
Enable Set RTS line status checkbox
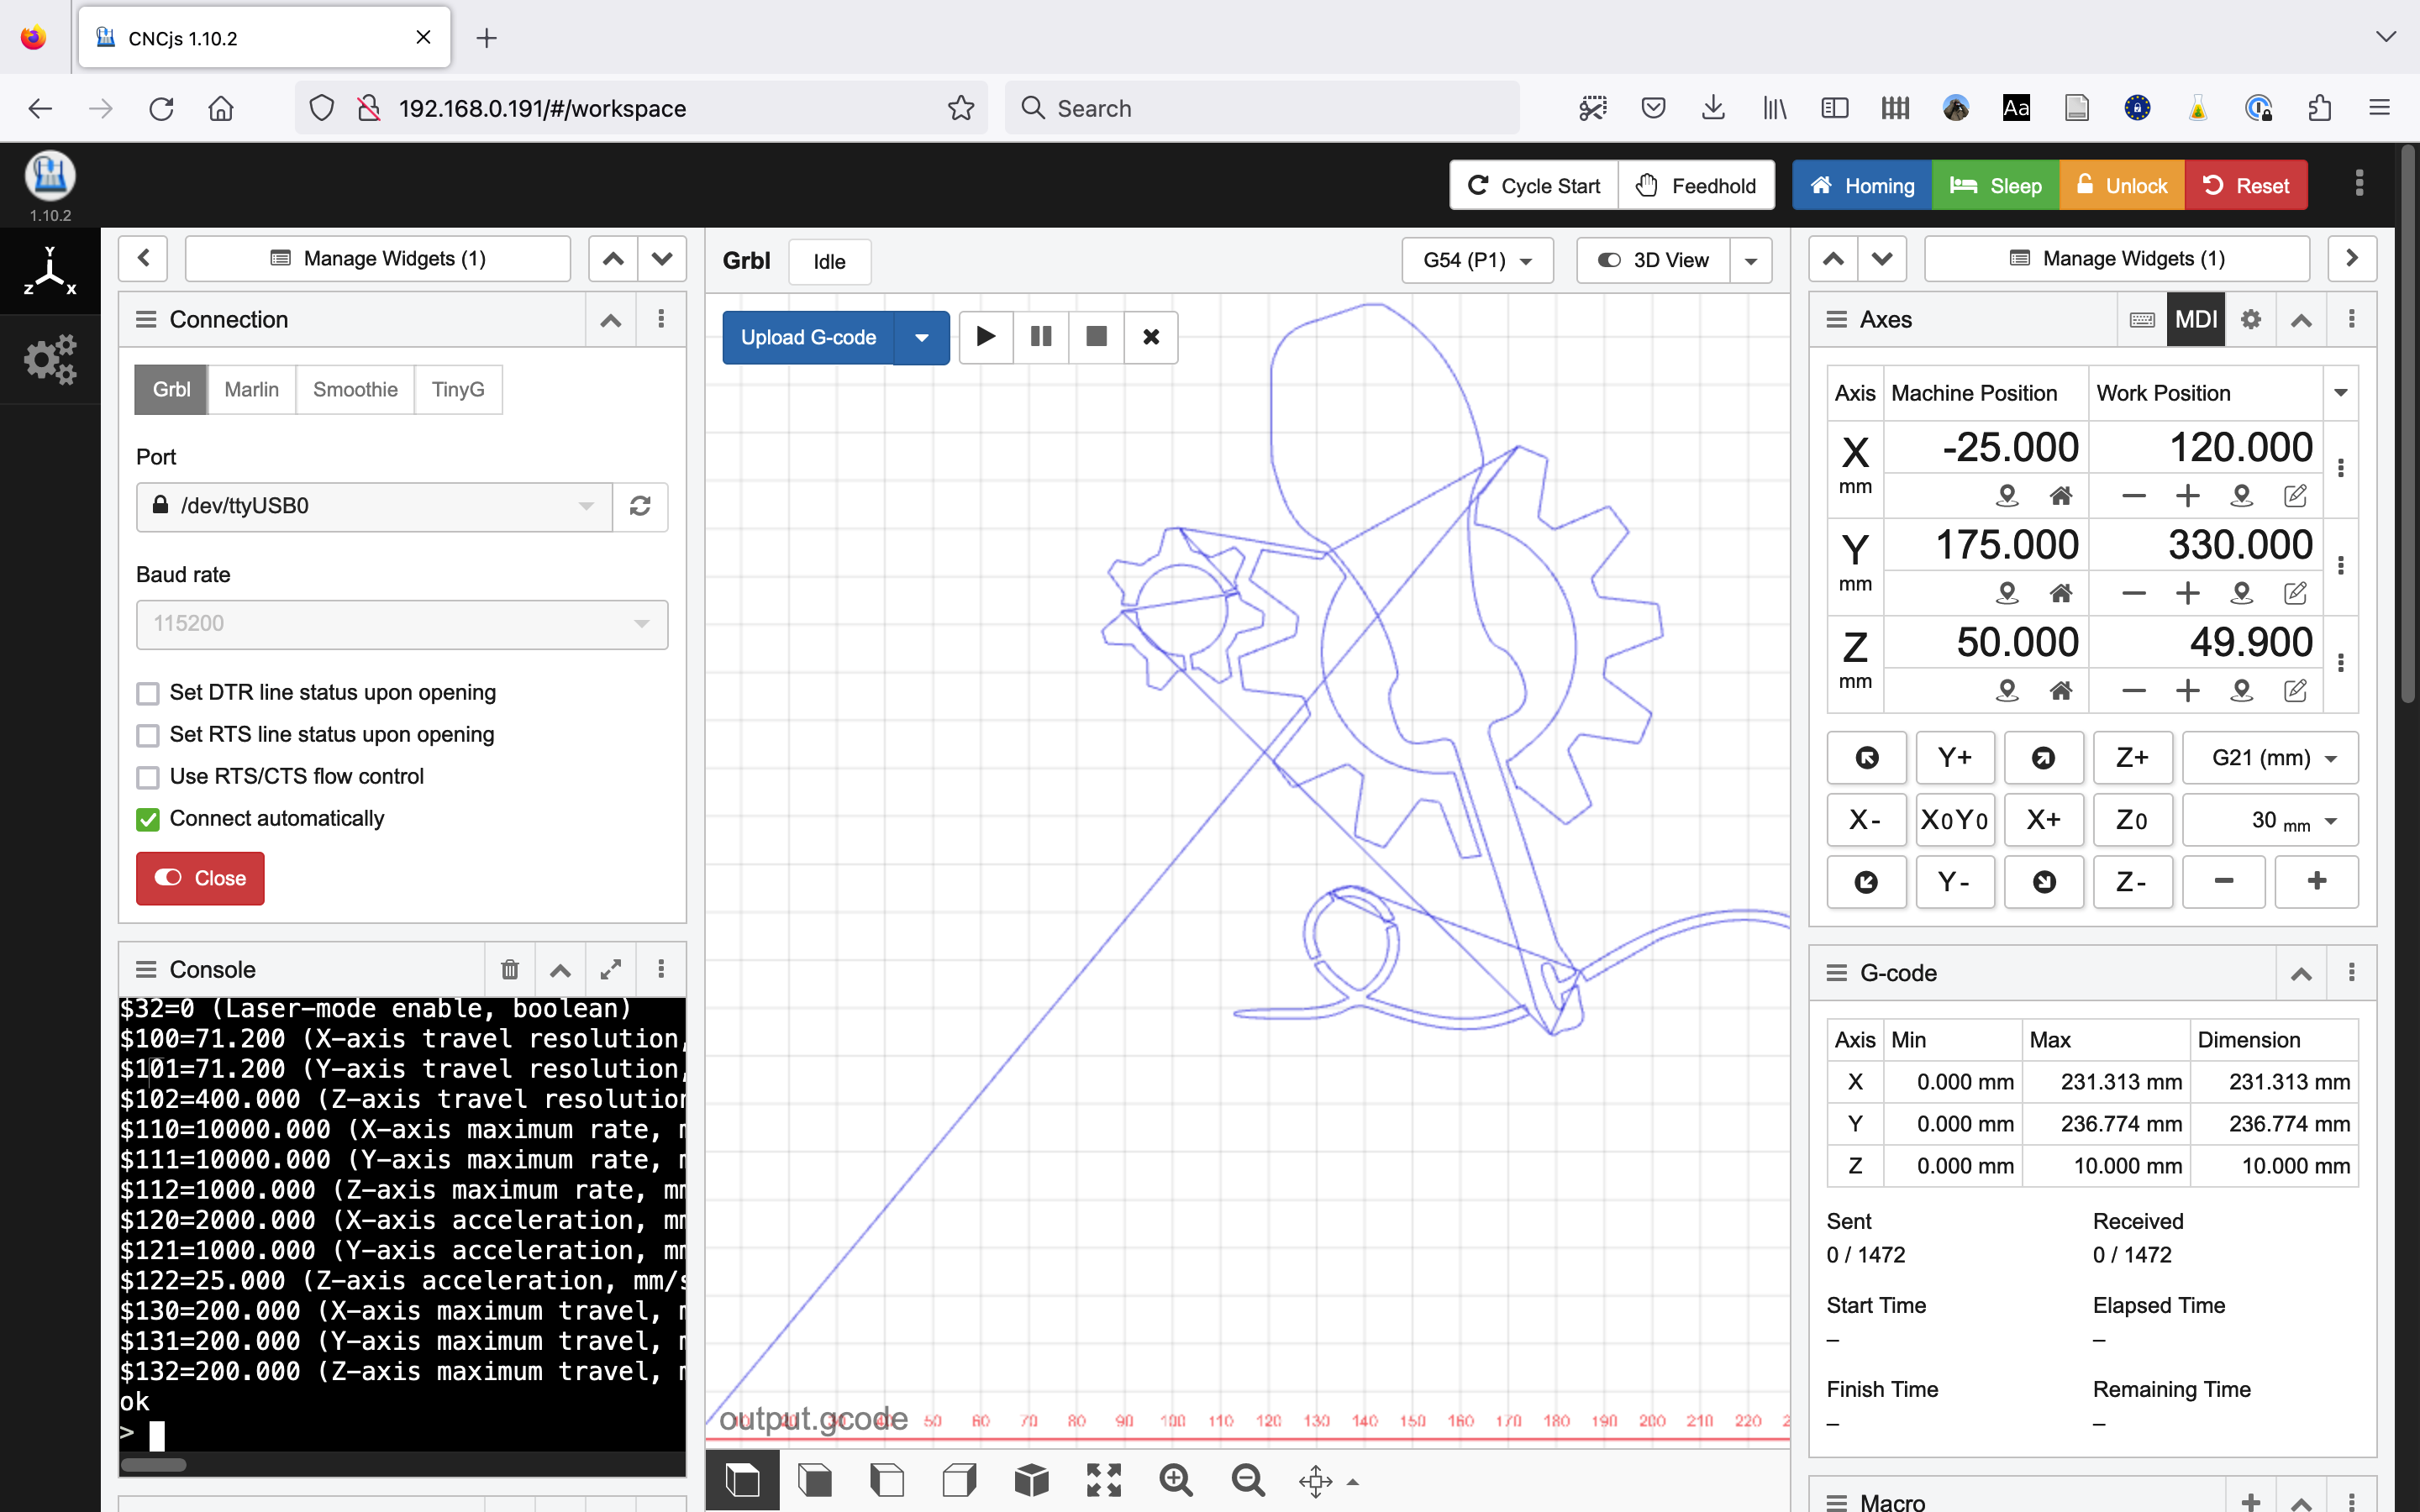(148, 735)
